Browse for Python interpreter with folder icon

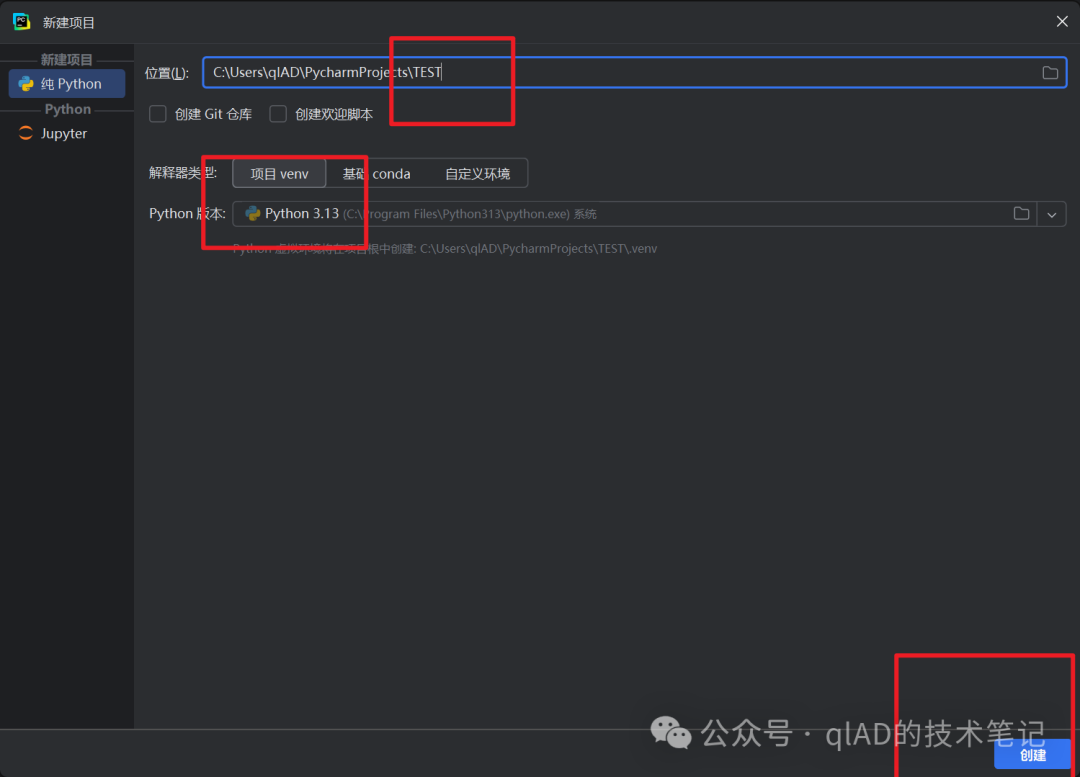tap(1021, 214)
